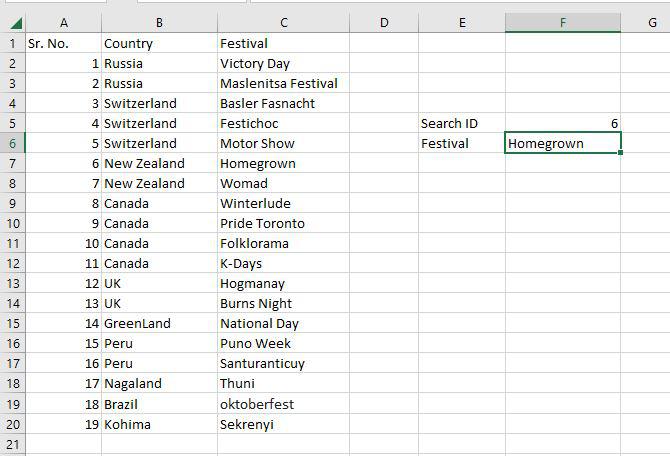Viewport: 670px width, 456px height.
Task: Click the Search ID label cell
Action: point(461,123)
